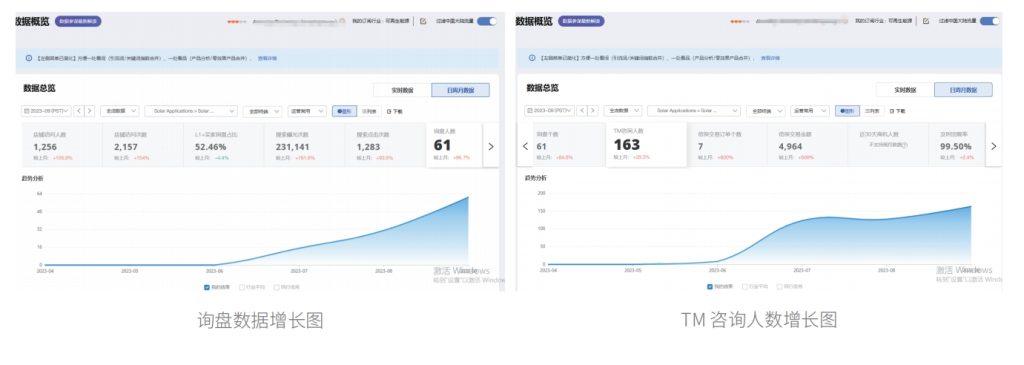Open the 2023-09 date picker, right panel
1024x365 pixels.
[549, 111]
